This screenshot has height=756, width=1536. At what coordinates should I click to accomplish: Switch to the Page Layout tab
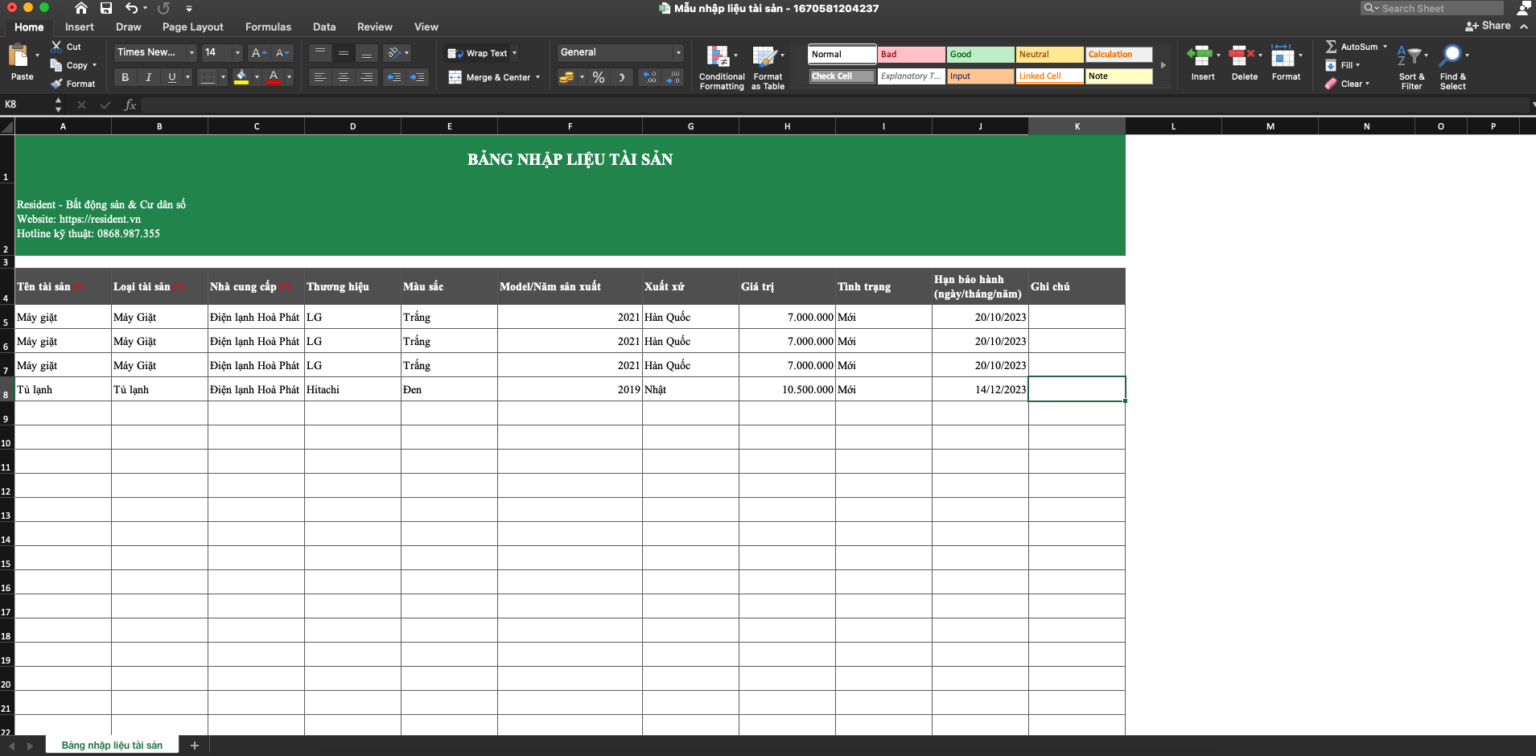pyautogui.click(x=193, y=27)
